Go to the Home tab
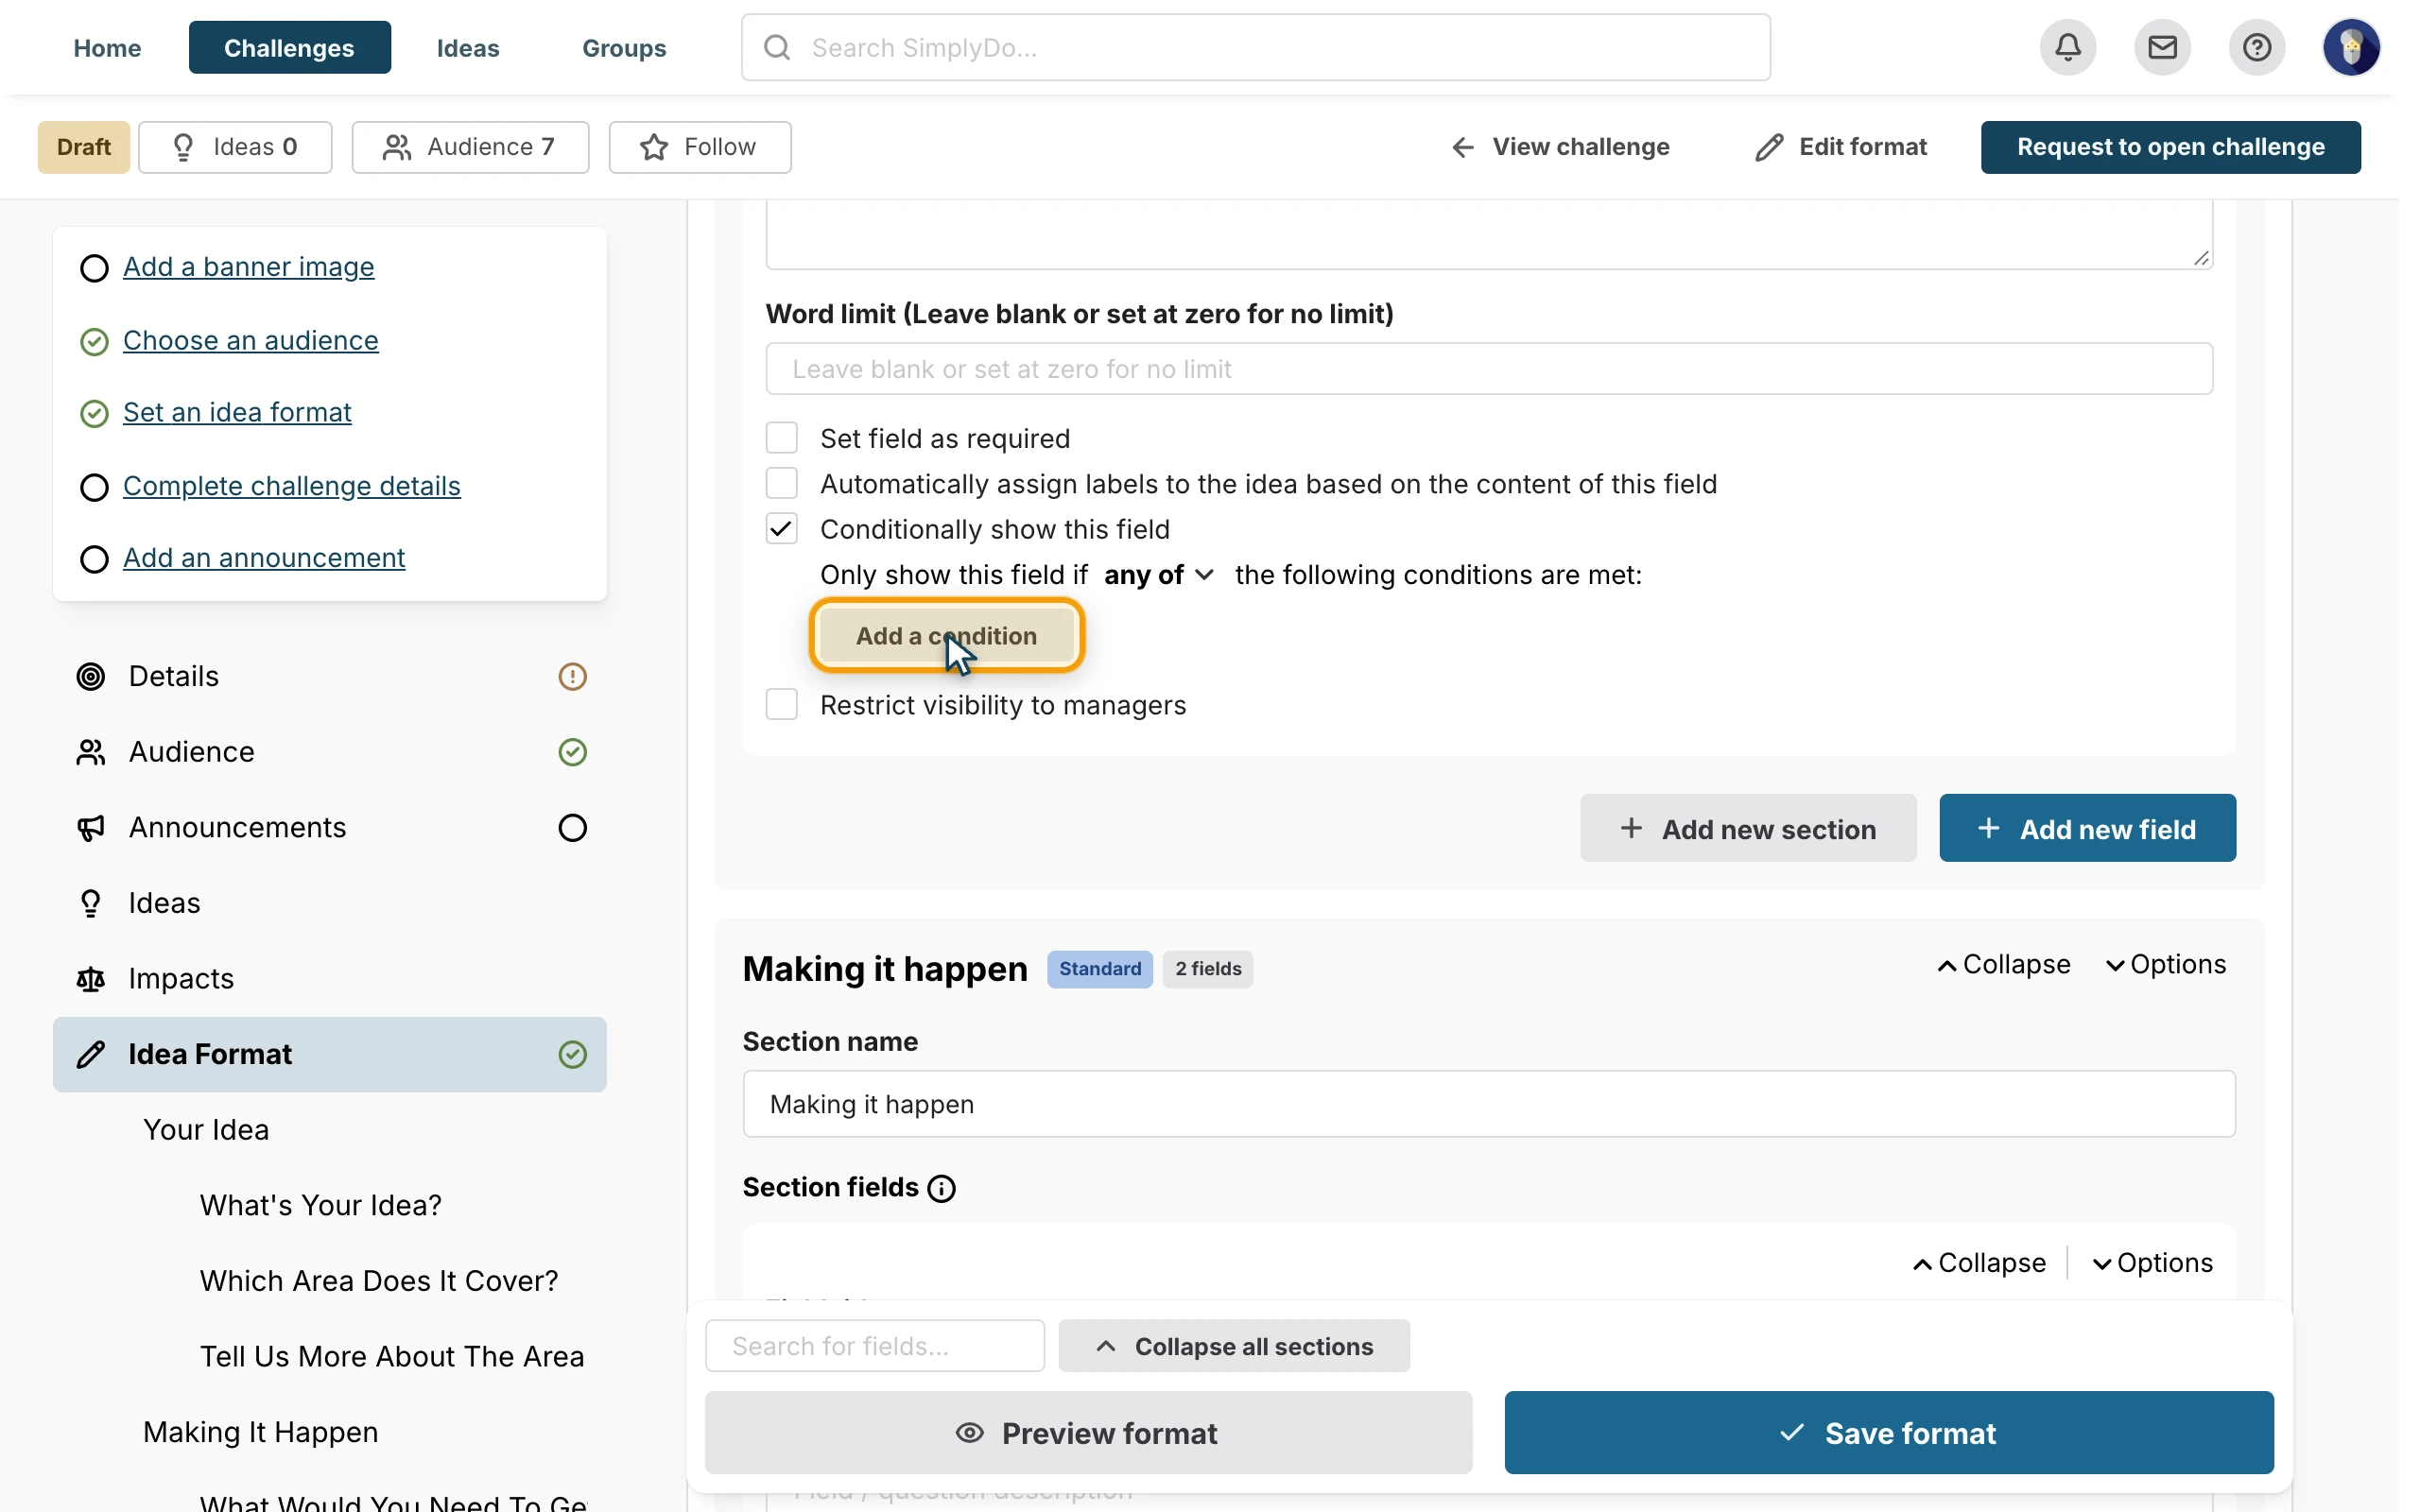This screenshot has height=1512, width=2420. pyautogui.click(x=107, y=47)
